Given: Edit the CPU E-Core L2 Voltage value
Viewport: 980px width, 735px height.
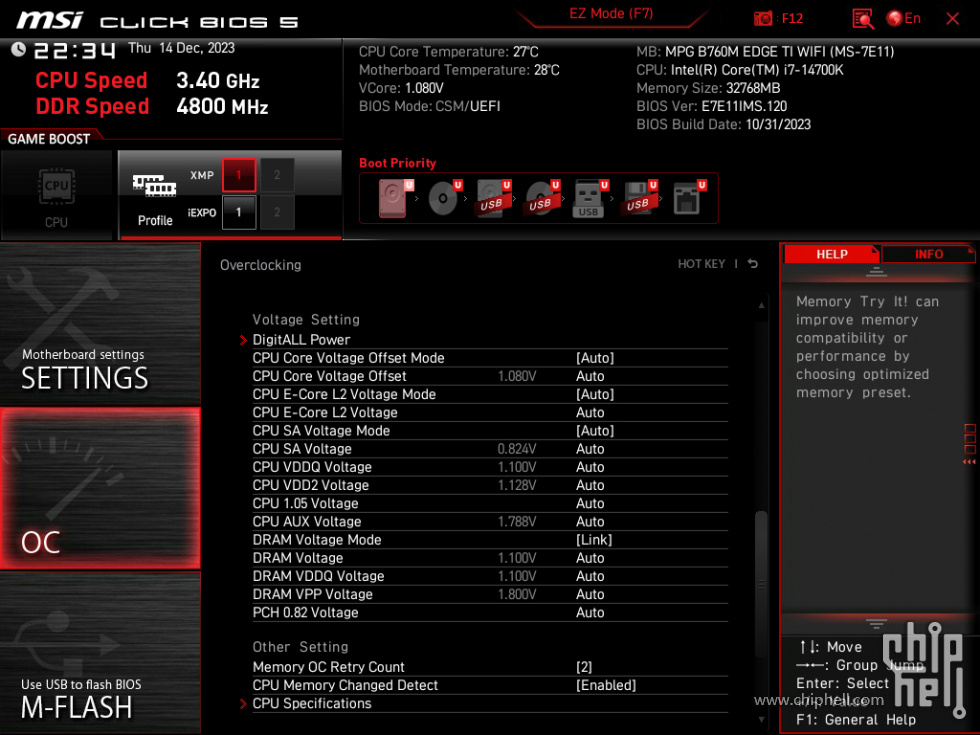Looking at the screenshot, I should pos(589,412).
